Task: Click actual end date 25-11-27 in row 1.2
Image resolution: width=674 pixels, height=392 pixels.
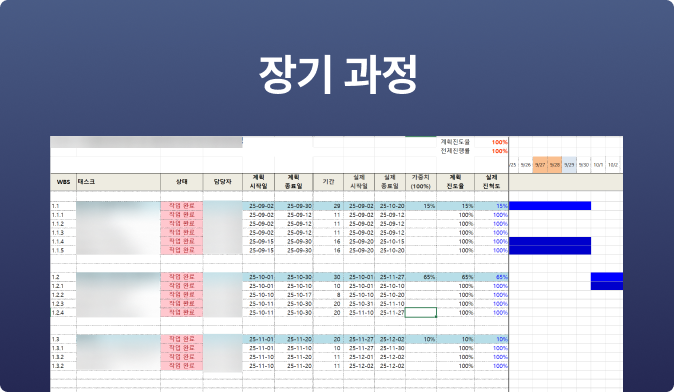Action: pyautogui.click(x=389, y=277)
